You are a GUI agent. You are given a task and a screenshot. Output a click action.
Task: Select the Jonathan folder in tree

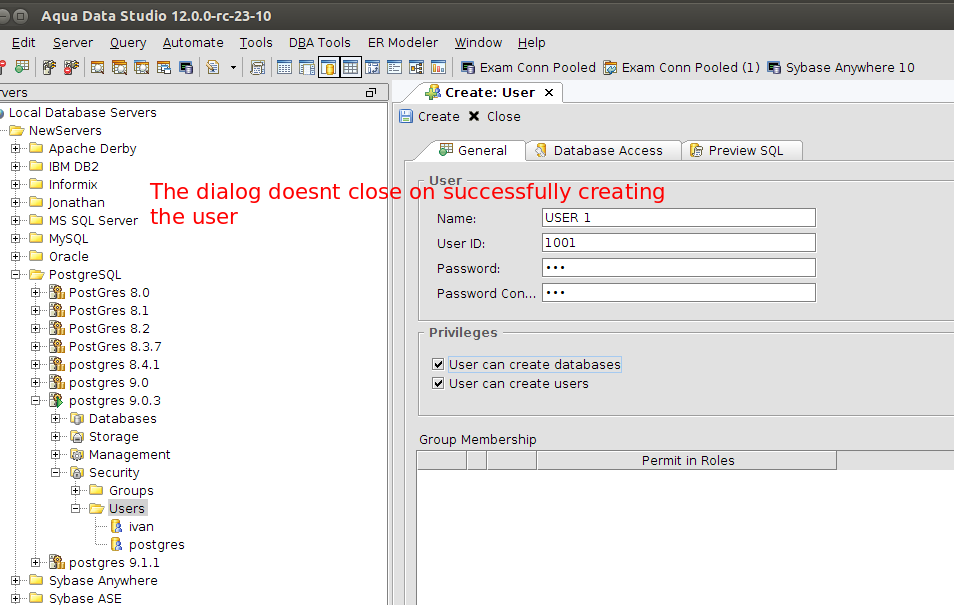pyautogui.click(x=67, y=202)
